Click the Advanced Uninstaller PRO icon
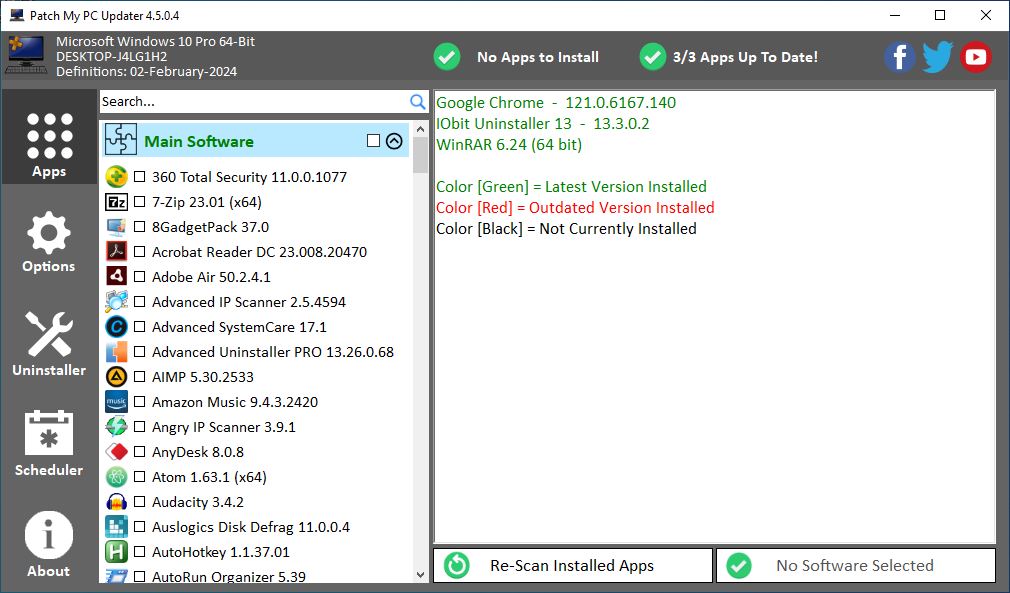This screenshot has height=593, width=1010. [x=117, y=352]
